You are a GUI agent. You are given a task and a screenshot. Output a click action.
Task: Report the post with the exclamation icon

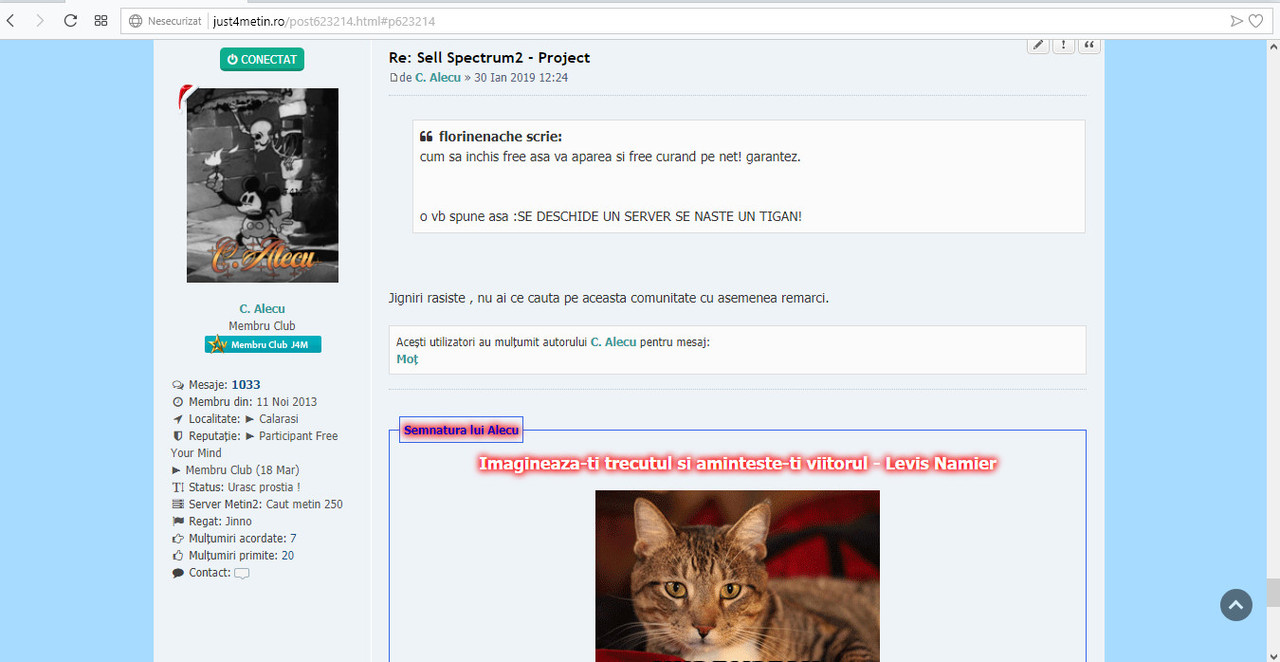point(1063,45)
